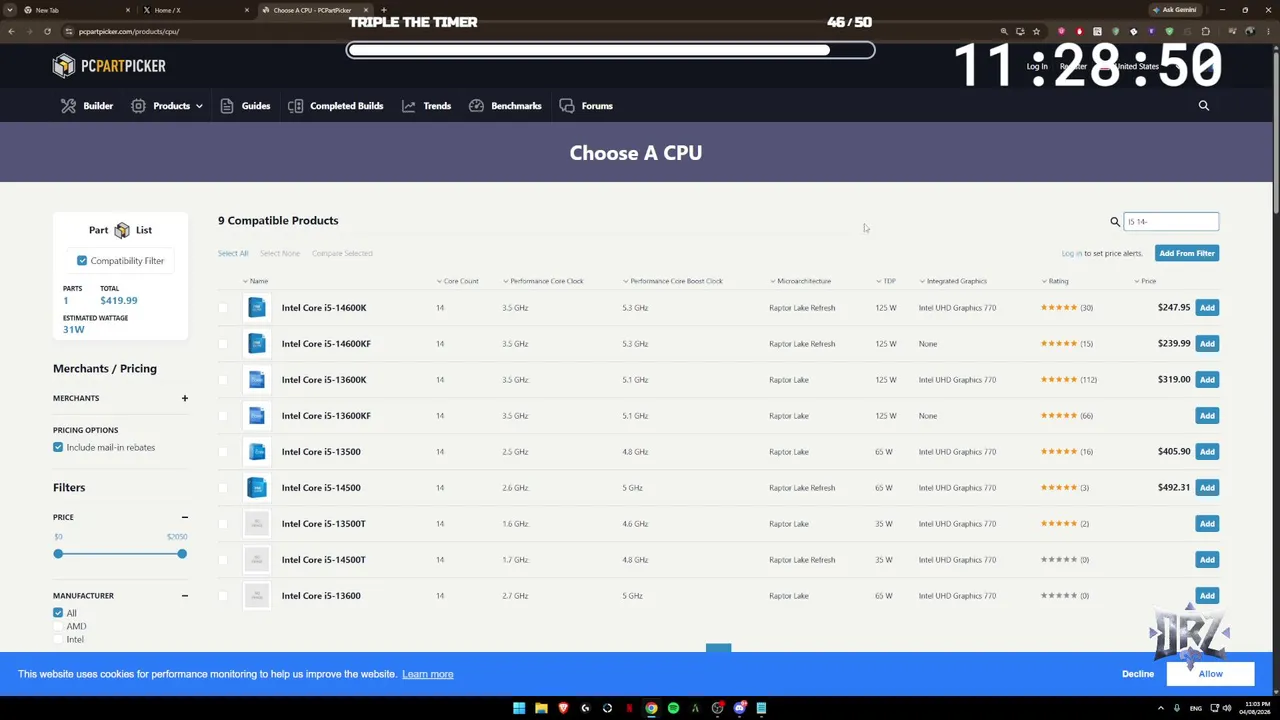The image size is (1280, 720).
Task: Open the Trends menu item
Action: coord(426,106)
